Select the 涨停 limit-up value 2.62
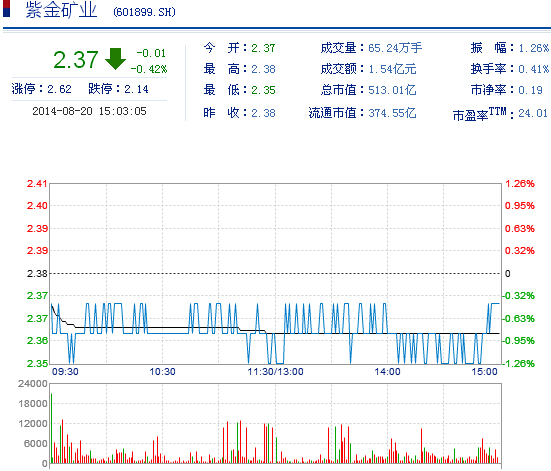 tap(59, 89)
